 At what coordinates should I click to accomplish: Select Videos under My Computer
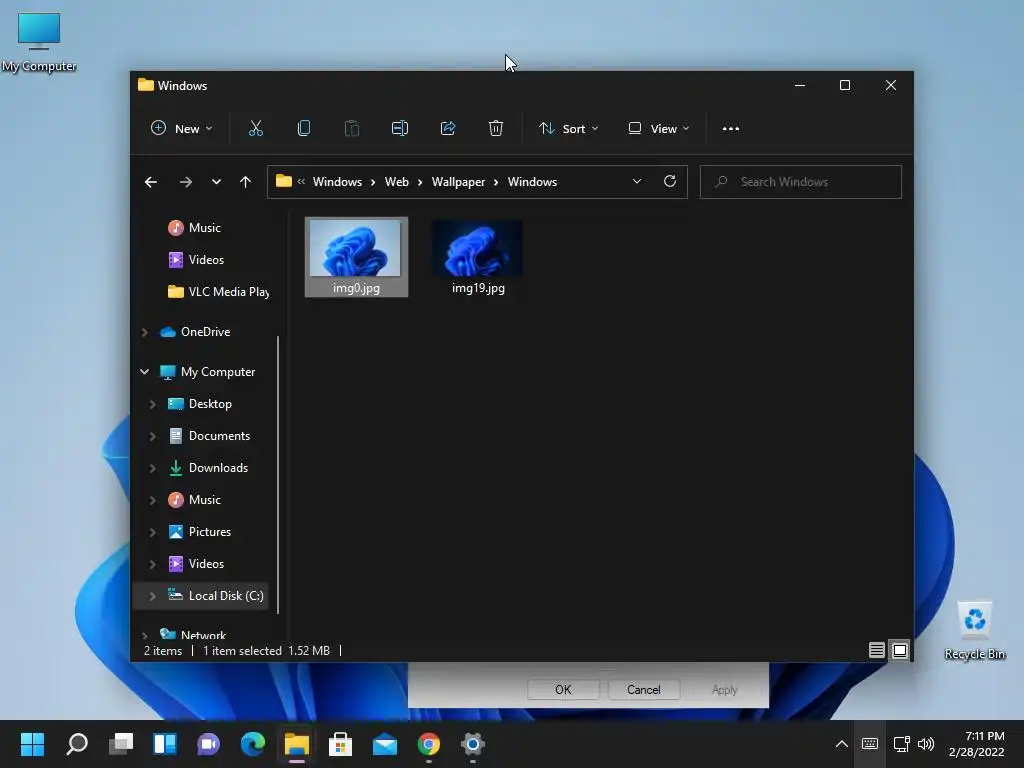click(x=206, y=564)
